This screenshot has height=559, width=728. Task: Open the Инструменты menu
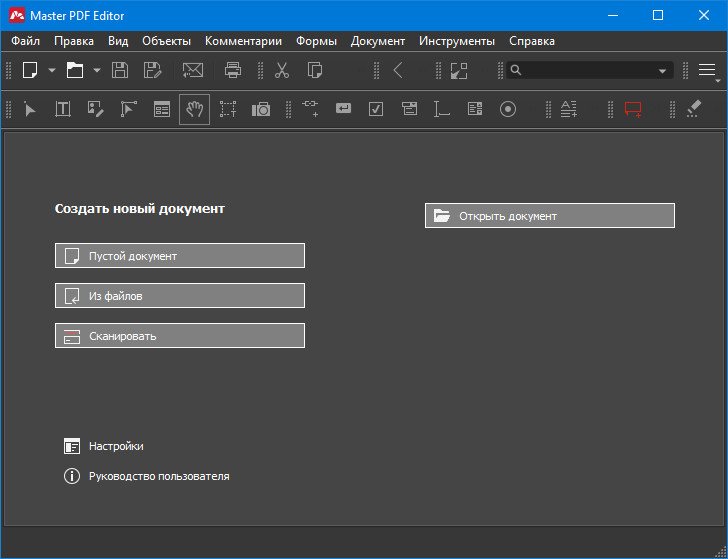[x=457, y=41]
